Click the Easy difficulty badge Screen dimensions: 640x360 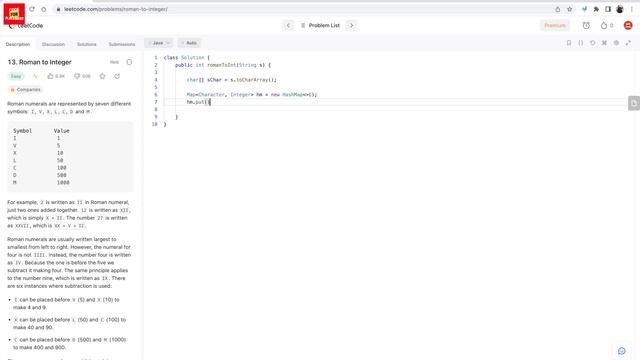16,76
